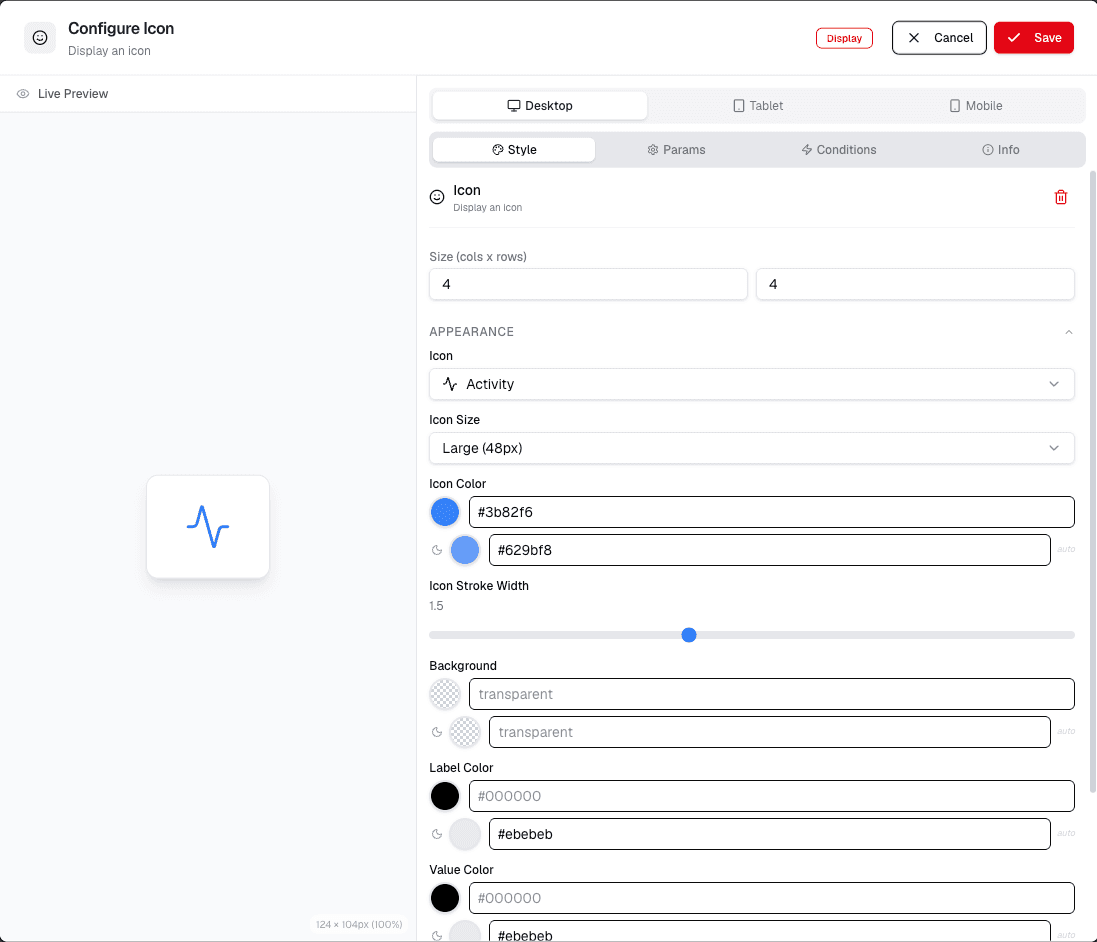Open the light blue #629bf8 color swatch

(465, 550)
